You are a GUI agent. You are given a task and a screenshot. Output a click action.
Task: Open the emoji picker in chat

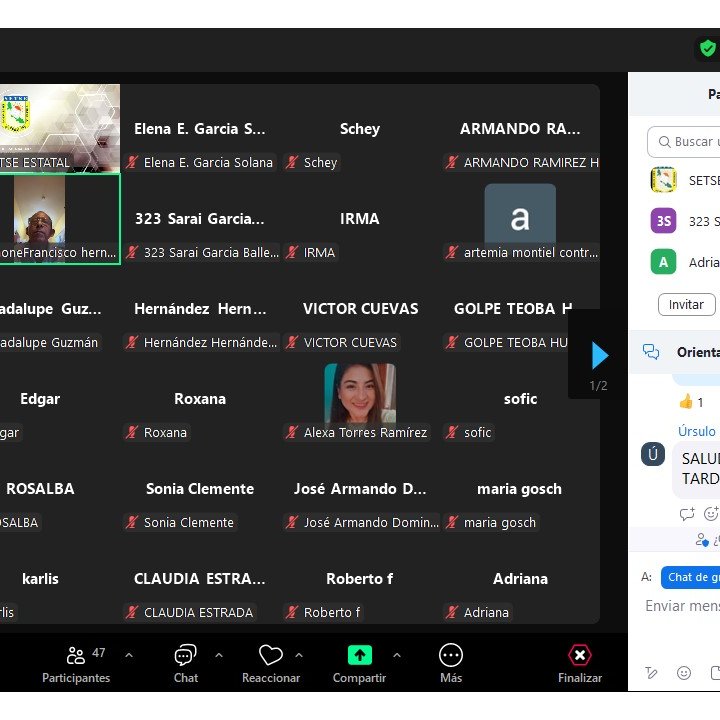pos(684,673)
